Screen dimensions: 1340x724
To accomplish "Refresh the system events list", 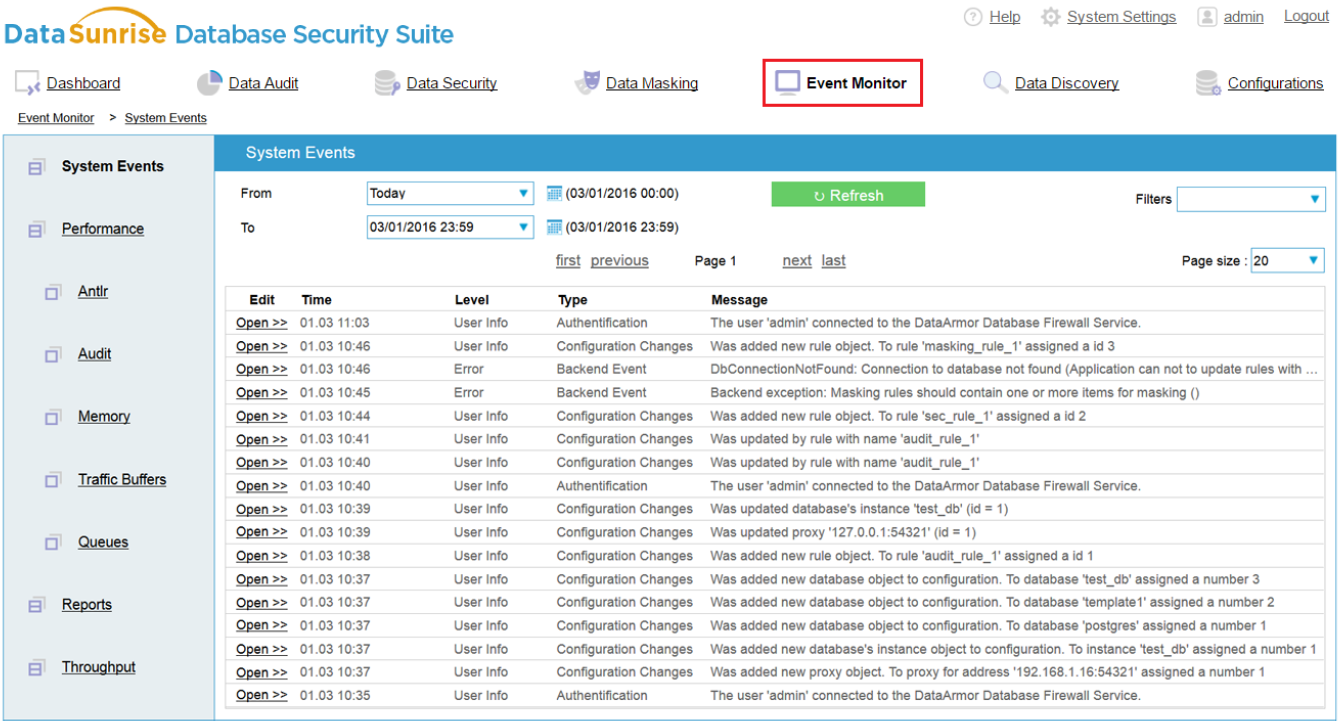I will coord(848,195).
